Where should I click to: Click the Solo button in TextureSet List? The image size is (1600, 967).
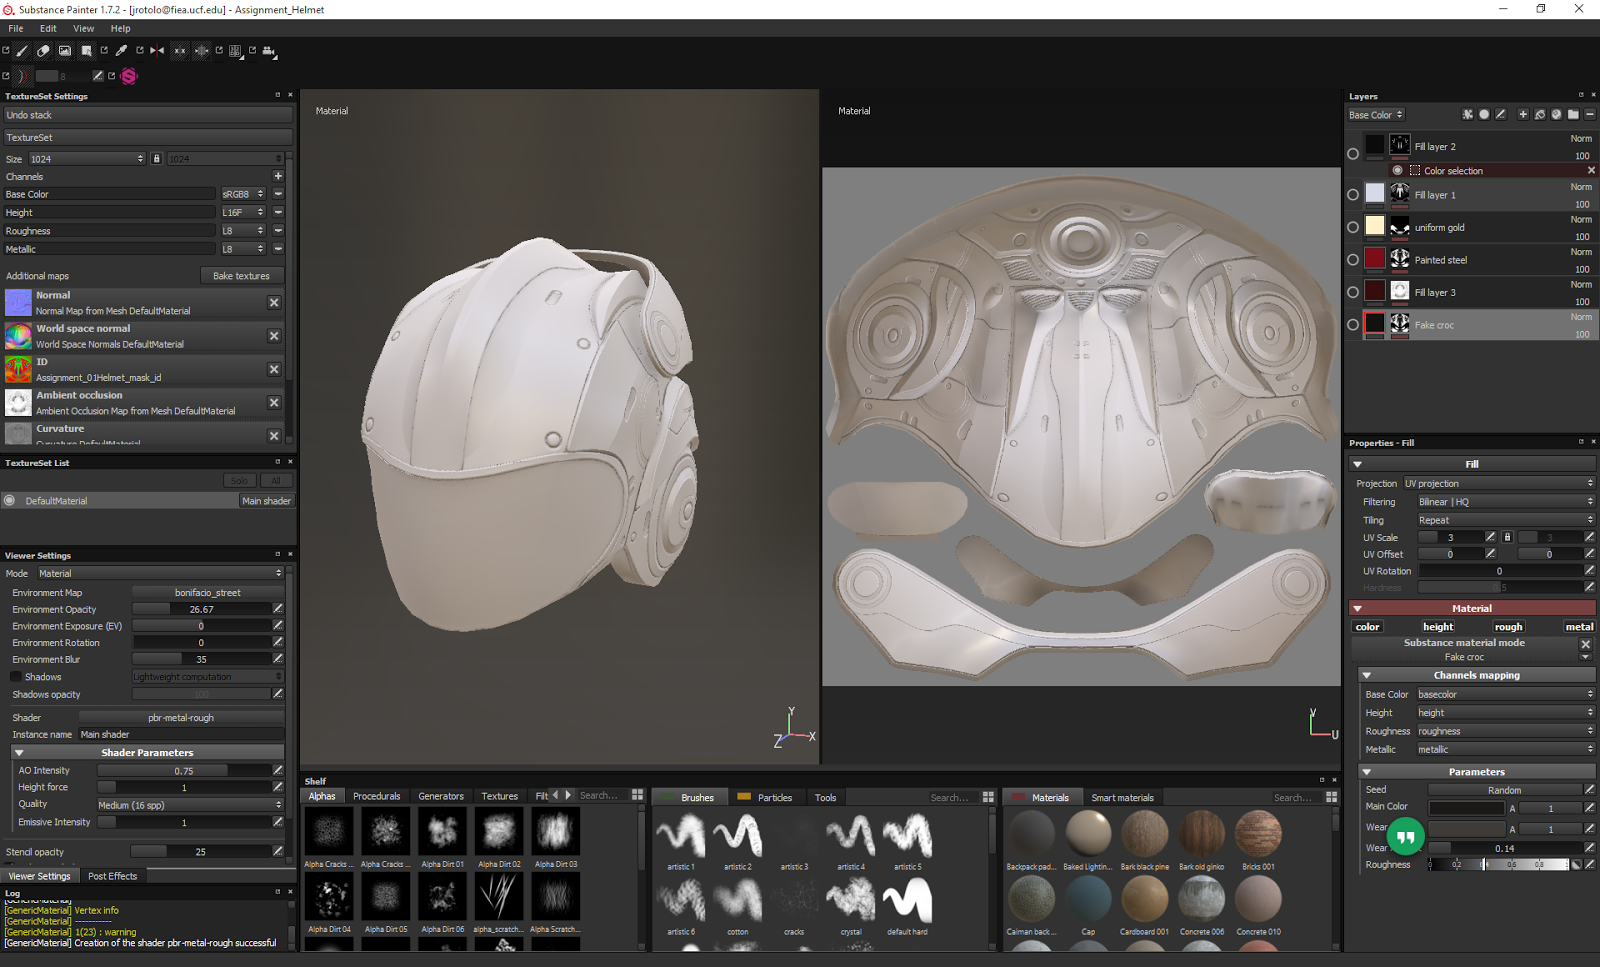point(239,480)
